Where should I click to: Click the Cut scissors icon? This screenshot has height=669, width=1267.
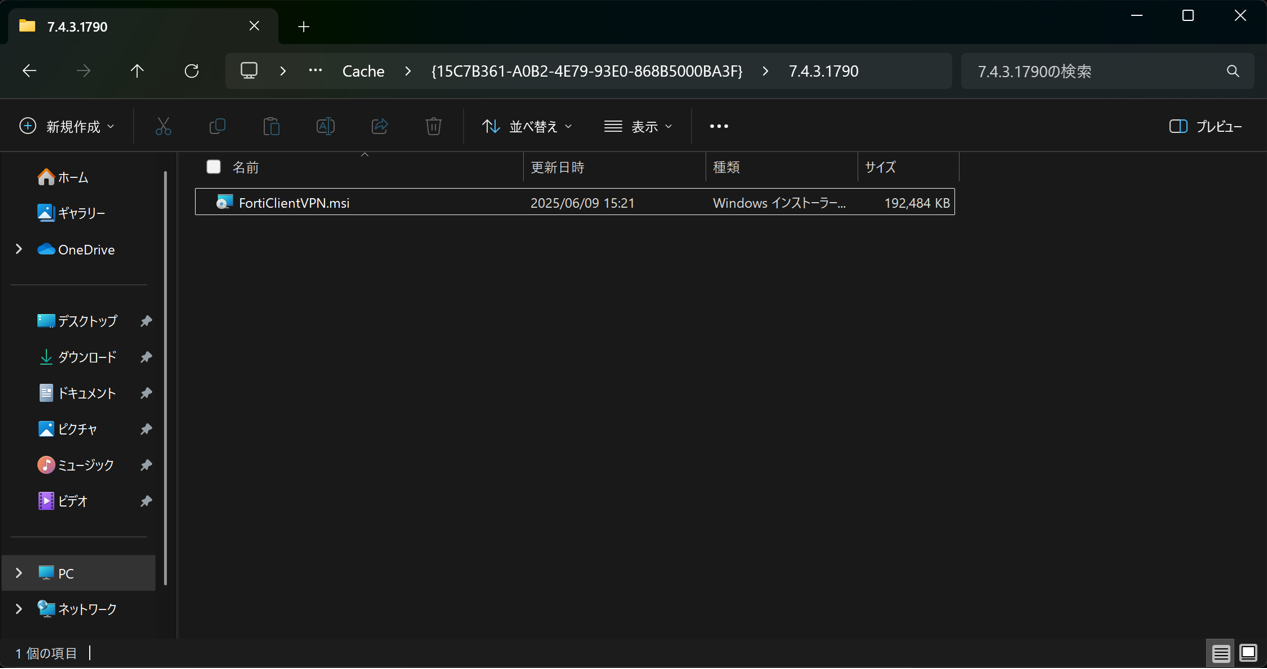coord(163,126)
